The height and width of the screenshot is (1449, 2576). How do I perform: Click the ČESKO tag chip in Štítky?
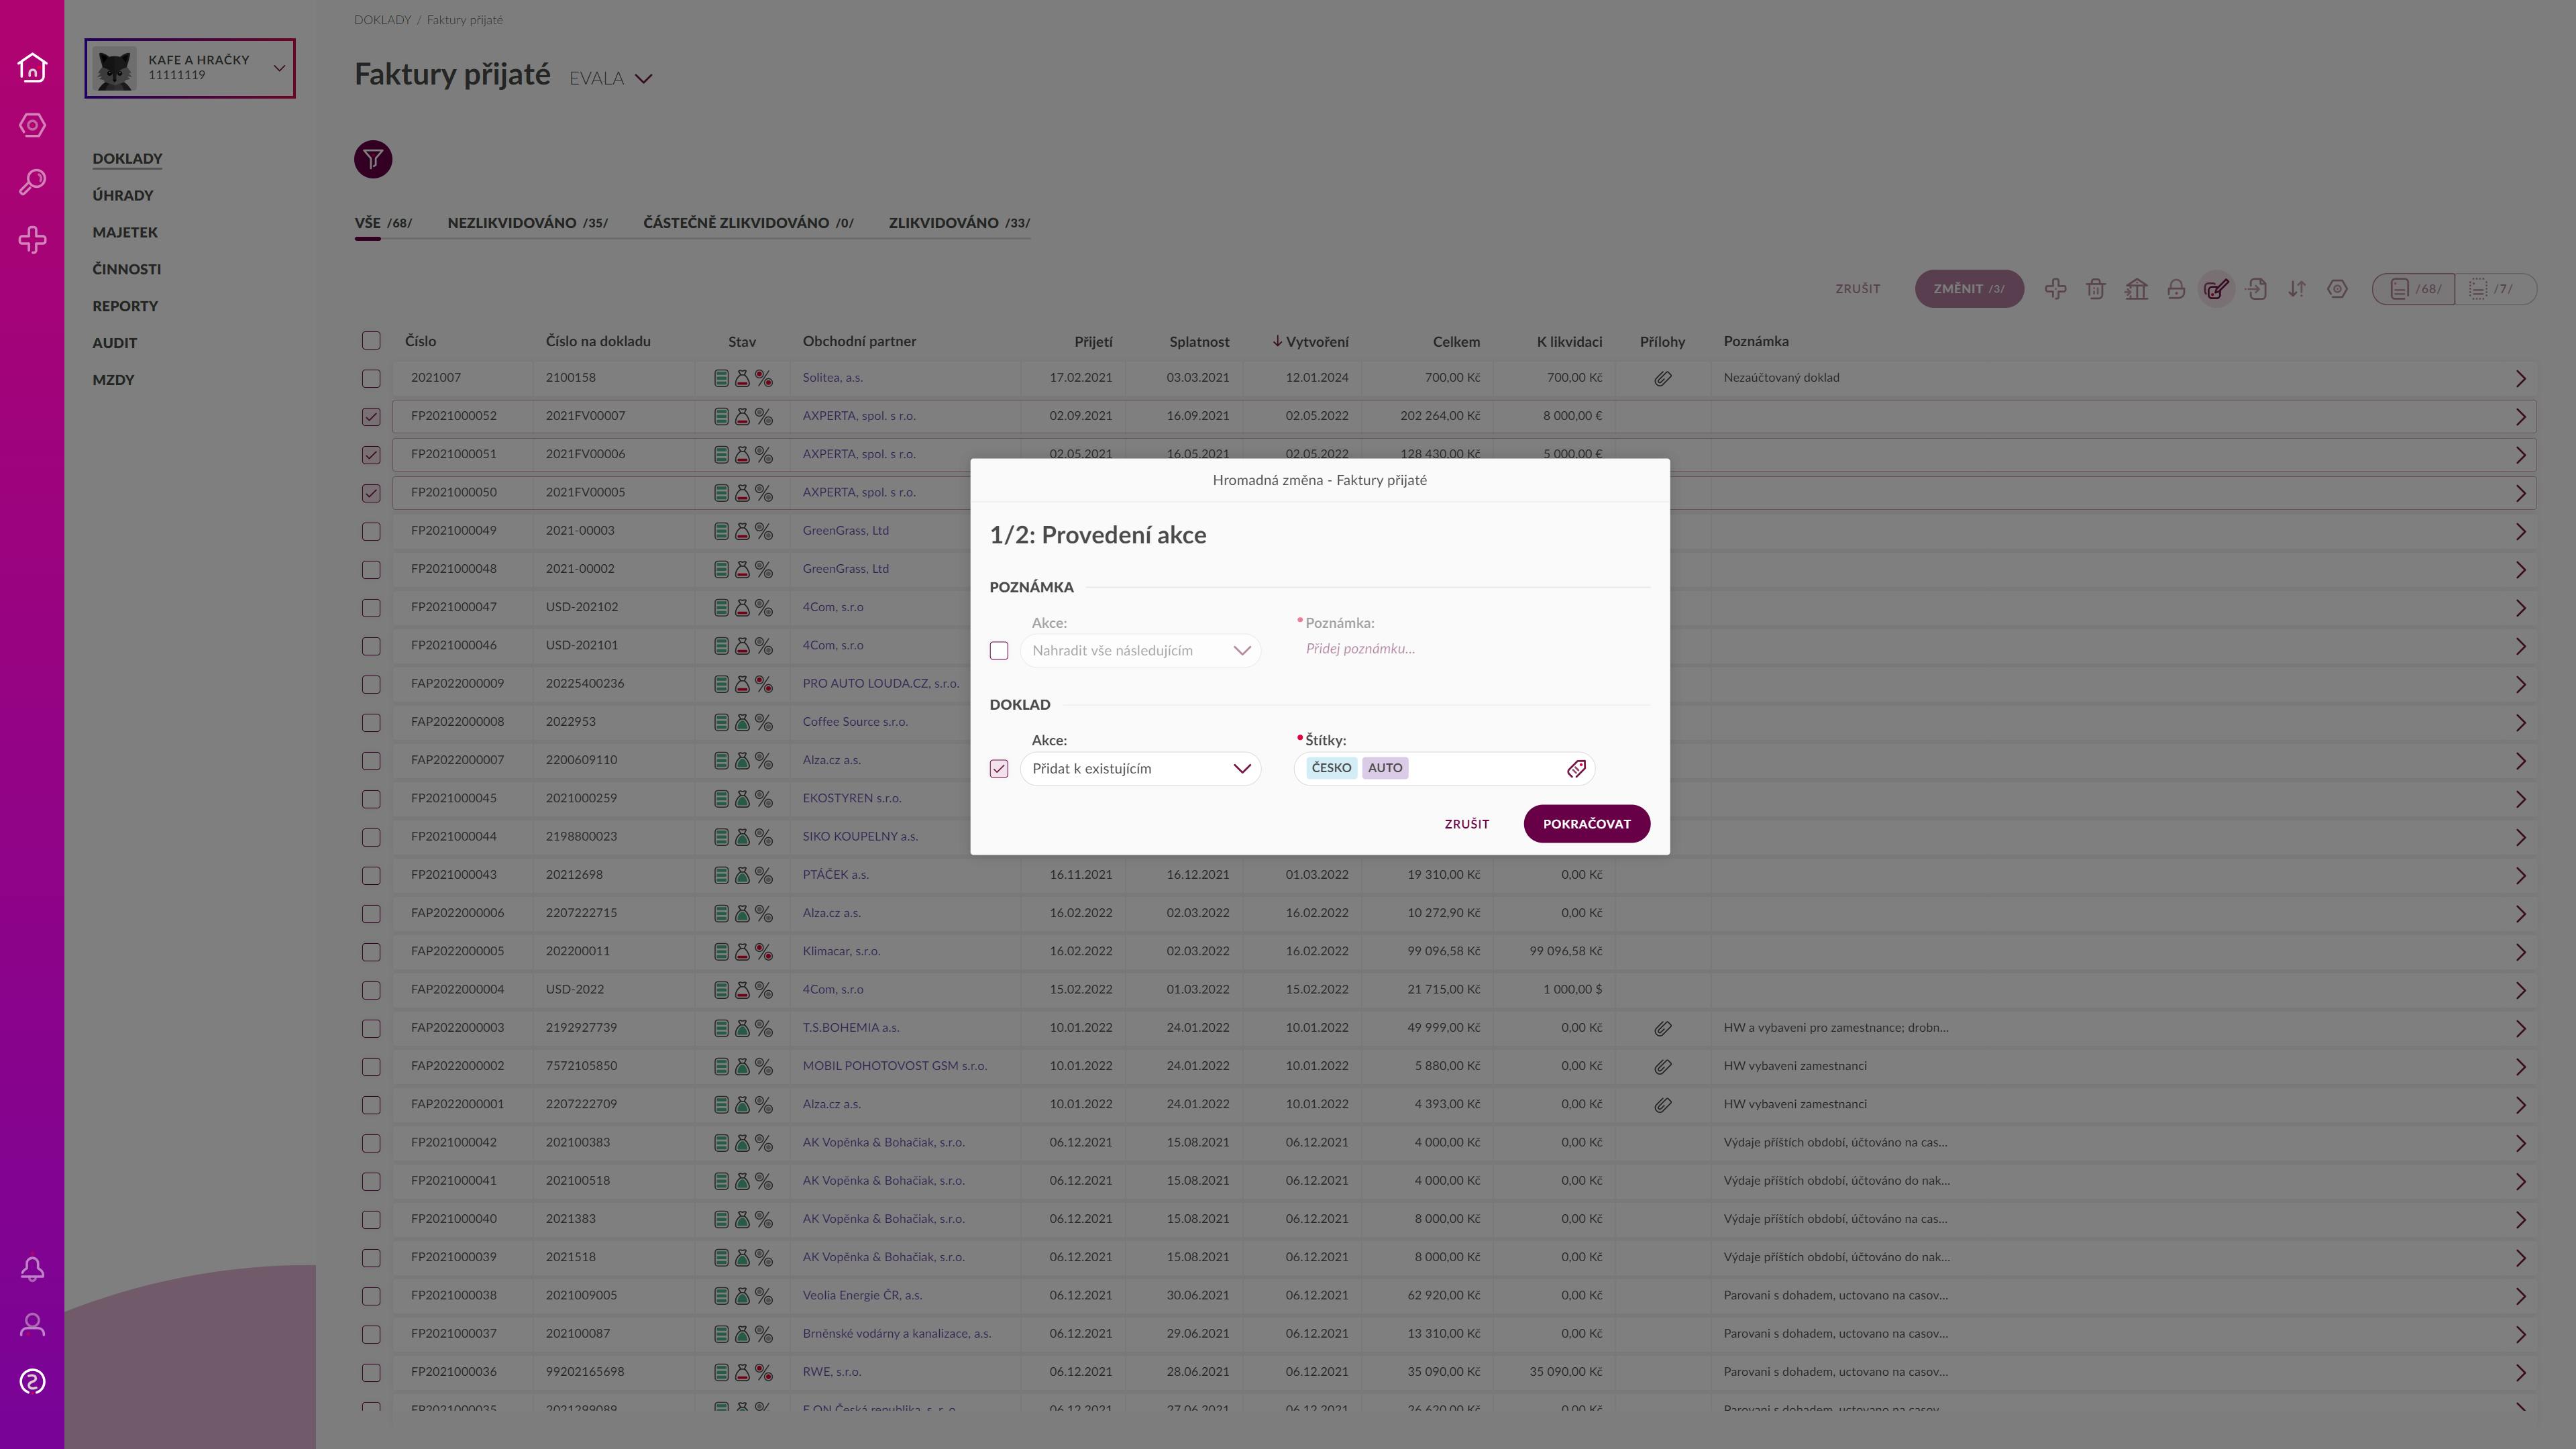point(1331,768)
